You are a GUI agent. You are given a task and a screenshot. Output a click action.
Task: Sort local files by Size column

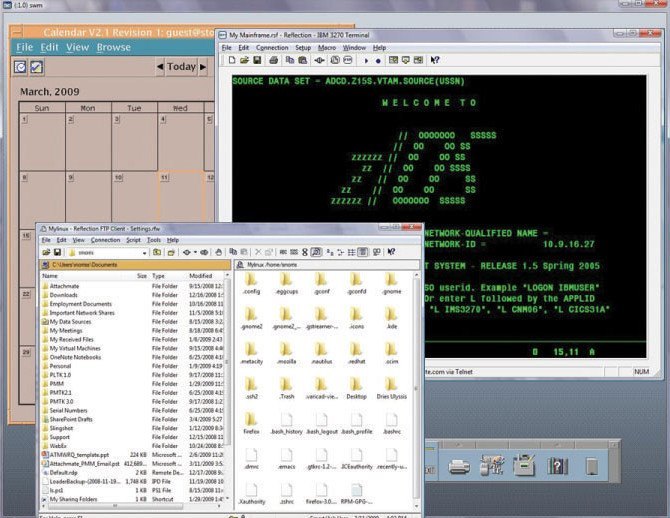(141, 276)
